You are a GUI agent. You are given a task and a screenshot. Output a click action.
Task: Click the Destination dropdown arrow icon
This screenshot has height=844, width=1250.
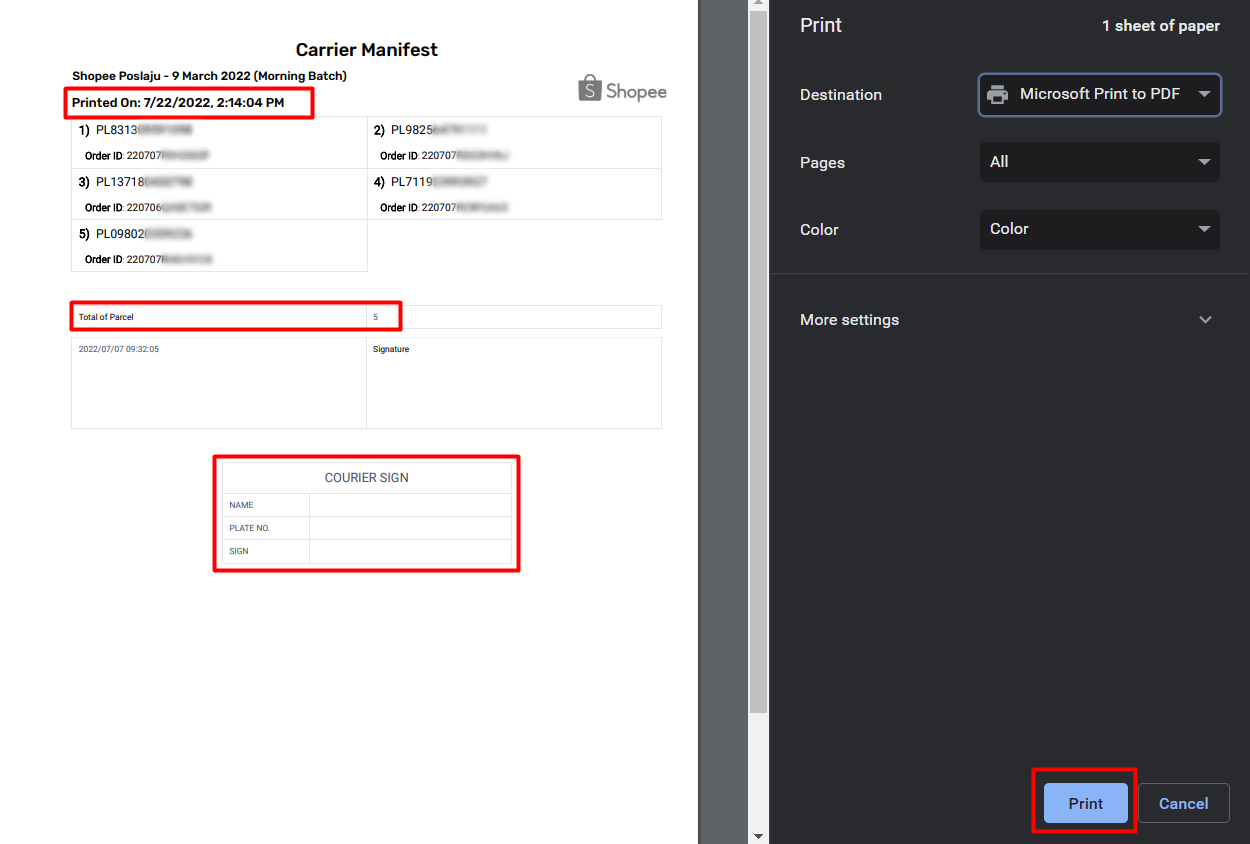[1205, 95]
